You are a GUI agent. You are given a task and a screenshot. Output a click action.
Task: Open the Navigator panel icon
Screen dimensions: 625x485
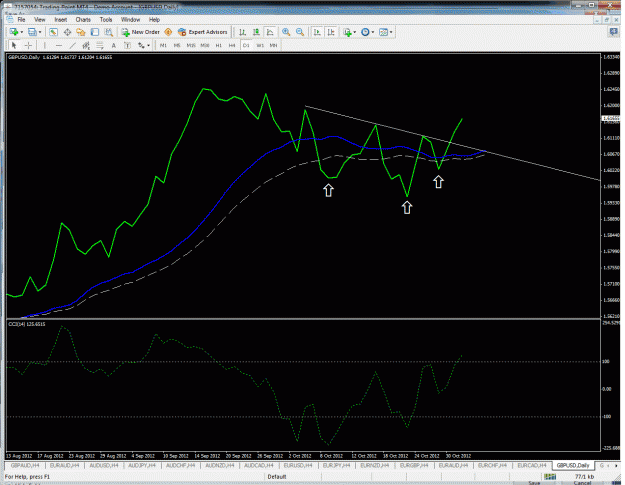click(x=81, y=32)
